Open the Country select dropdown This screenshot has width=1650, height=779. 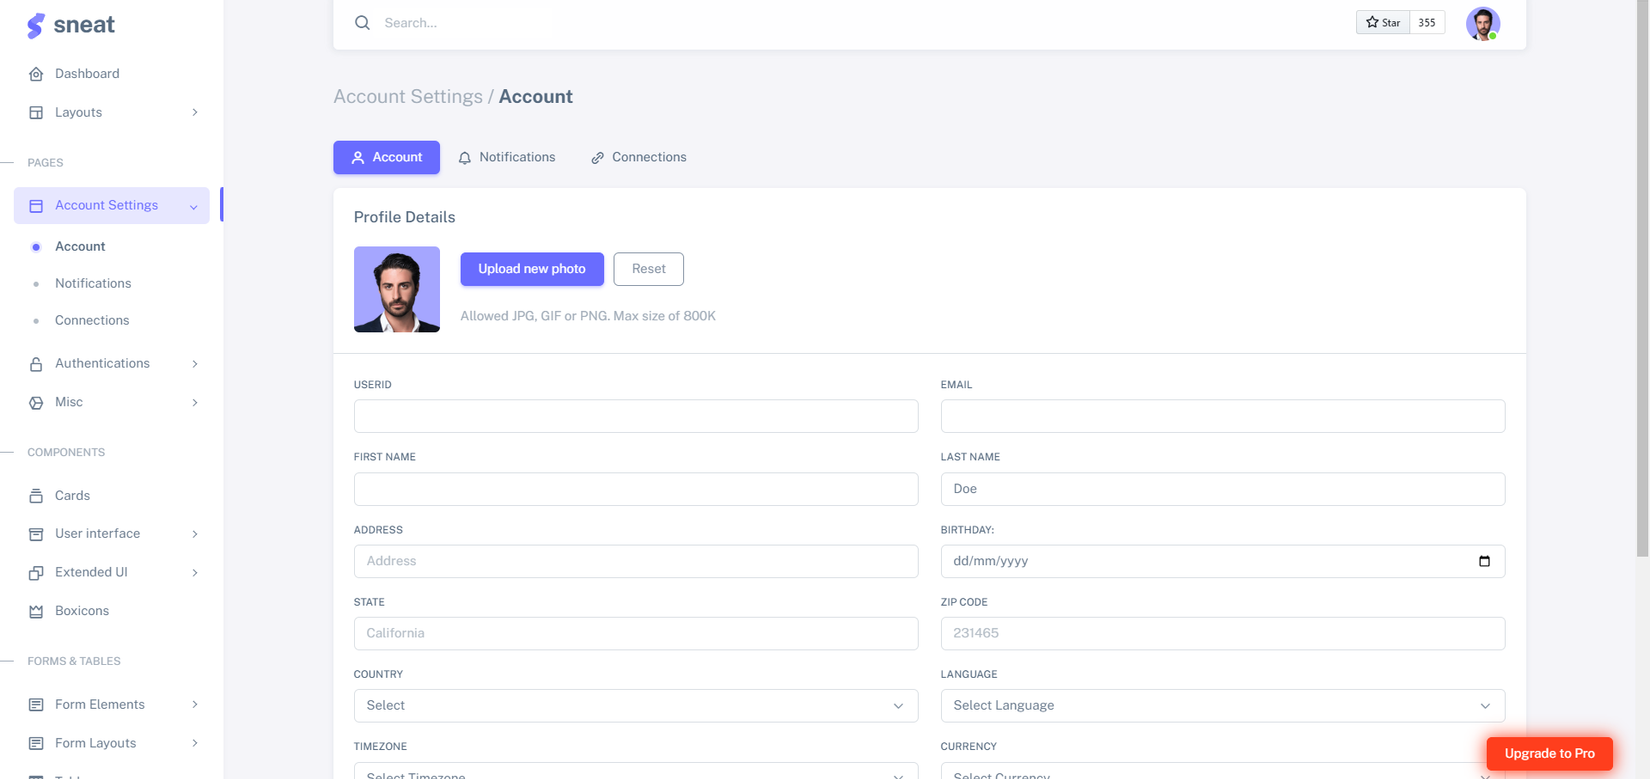pyautogui.click(x=635, y=706)
